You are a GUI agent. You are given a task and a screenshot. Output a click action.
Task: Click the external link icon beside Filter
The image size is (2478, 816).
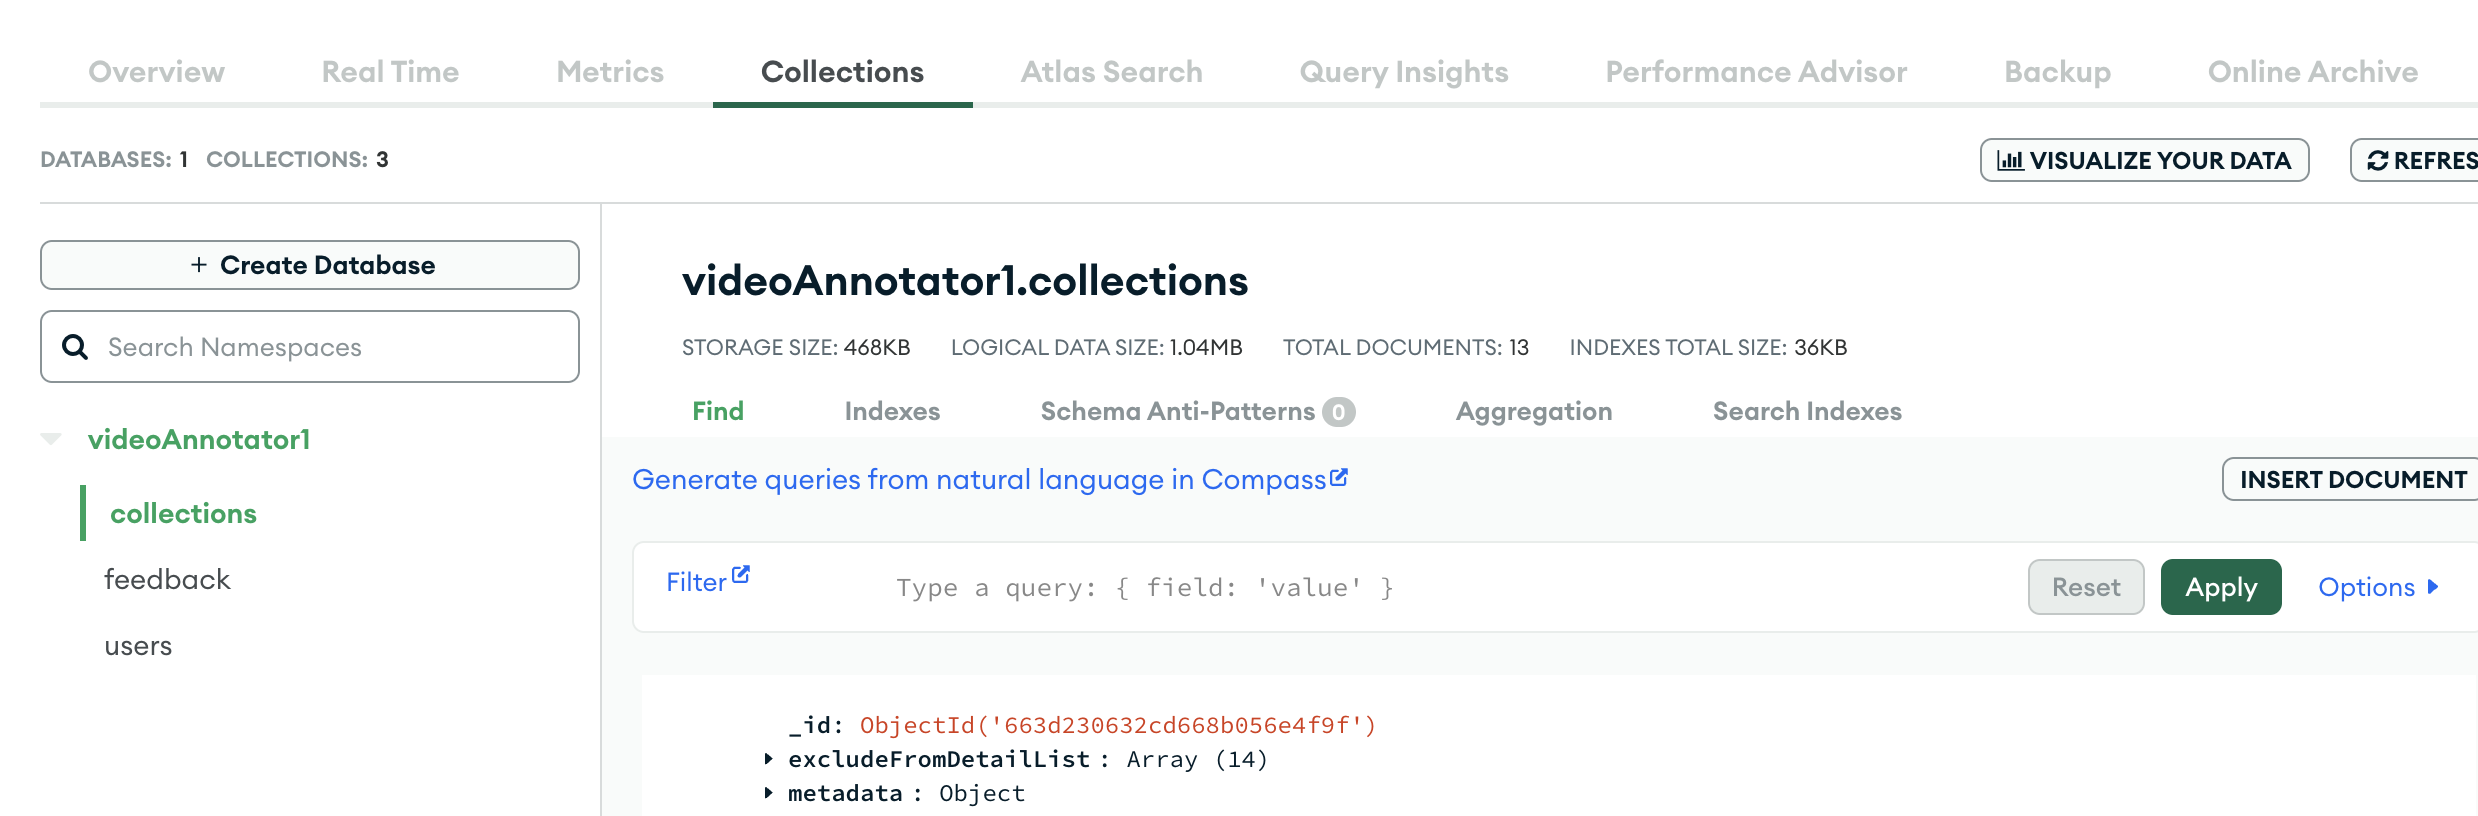click(741, 575)
